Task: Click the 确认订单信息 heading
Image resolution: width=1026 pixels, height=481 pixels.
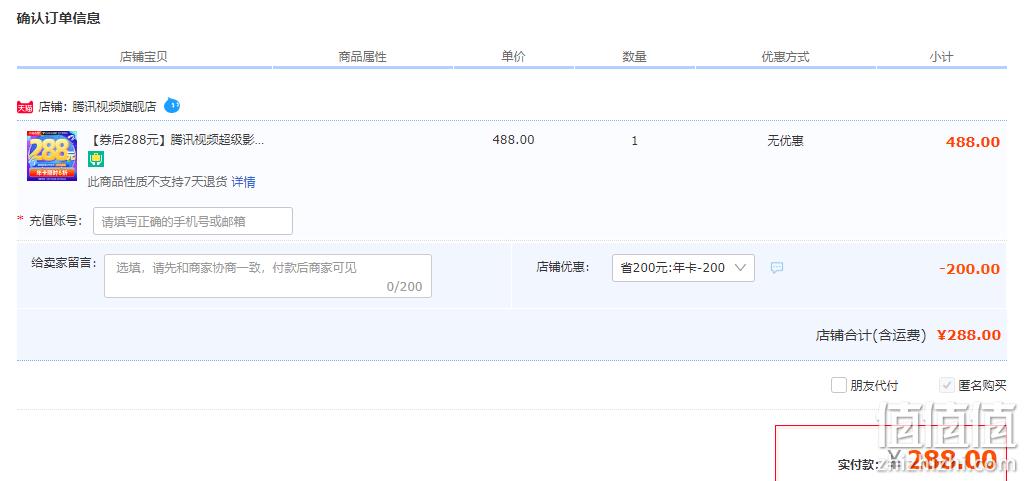Action: pos(58,18)
